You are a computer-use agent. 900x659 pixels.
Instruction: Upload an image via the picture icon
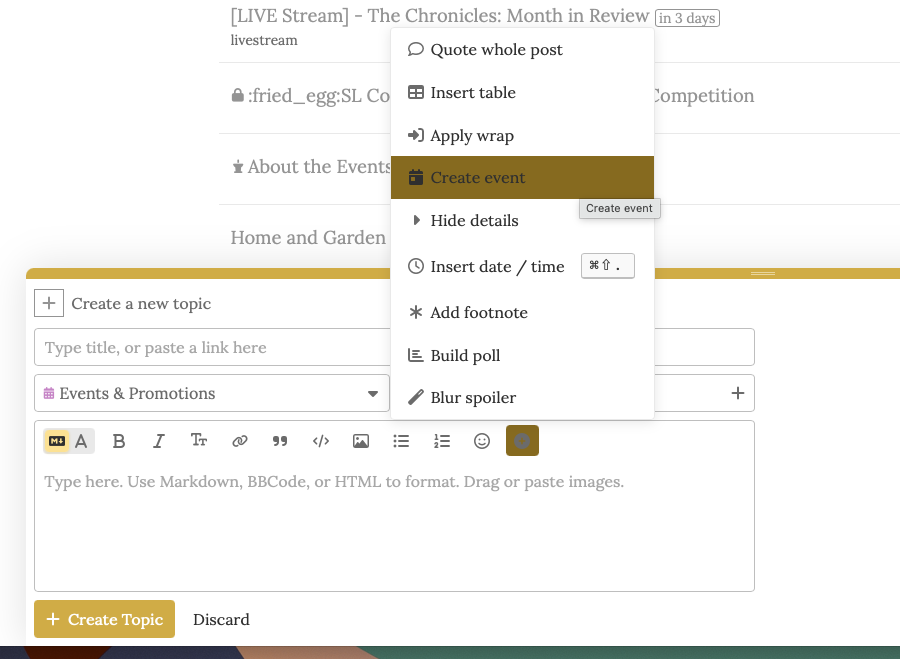click(x=361, y=441)
